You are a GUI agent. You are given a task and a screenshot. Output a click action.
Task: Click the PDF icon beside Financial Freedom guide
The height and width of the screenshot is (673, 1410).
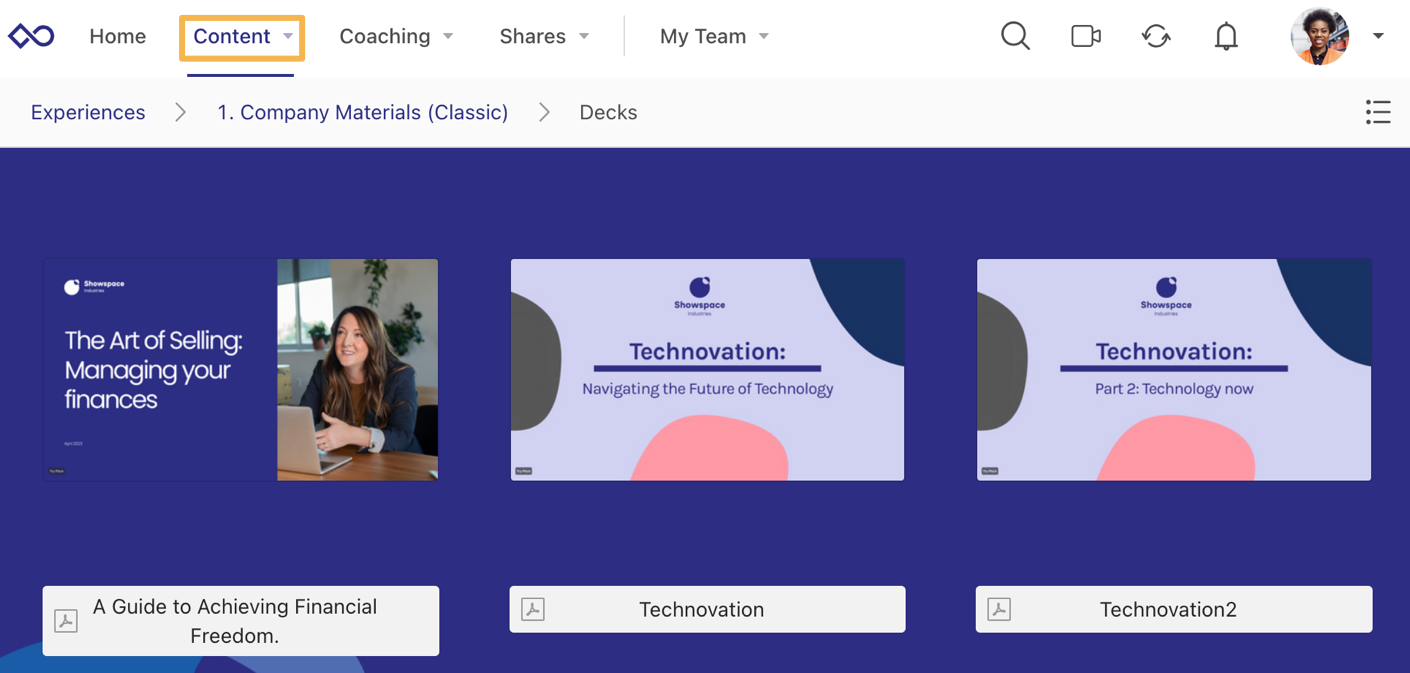pos(66,621)
